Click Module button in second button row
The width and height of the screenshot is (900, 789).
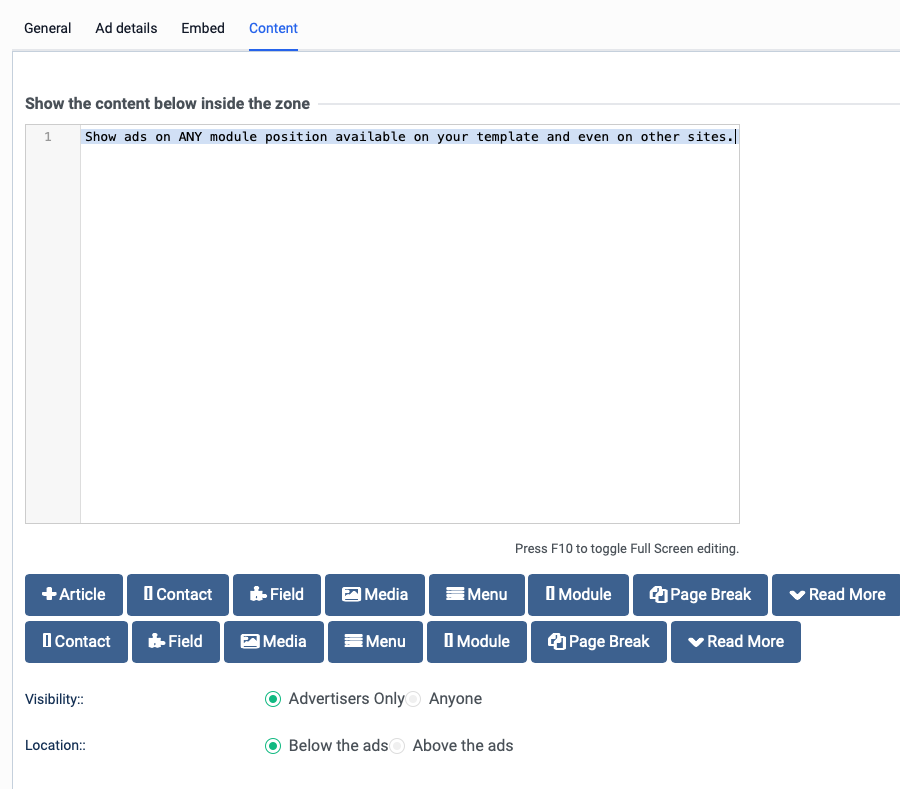tap(477, 642)
